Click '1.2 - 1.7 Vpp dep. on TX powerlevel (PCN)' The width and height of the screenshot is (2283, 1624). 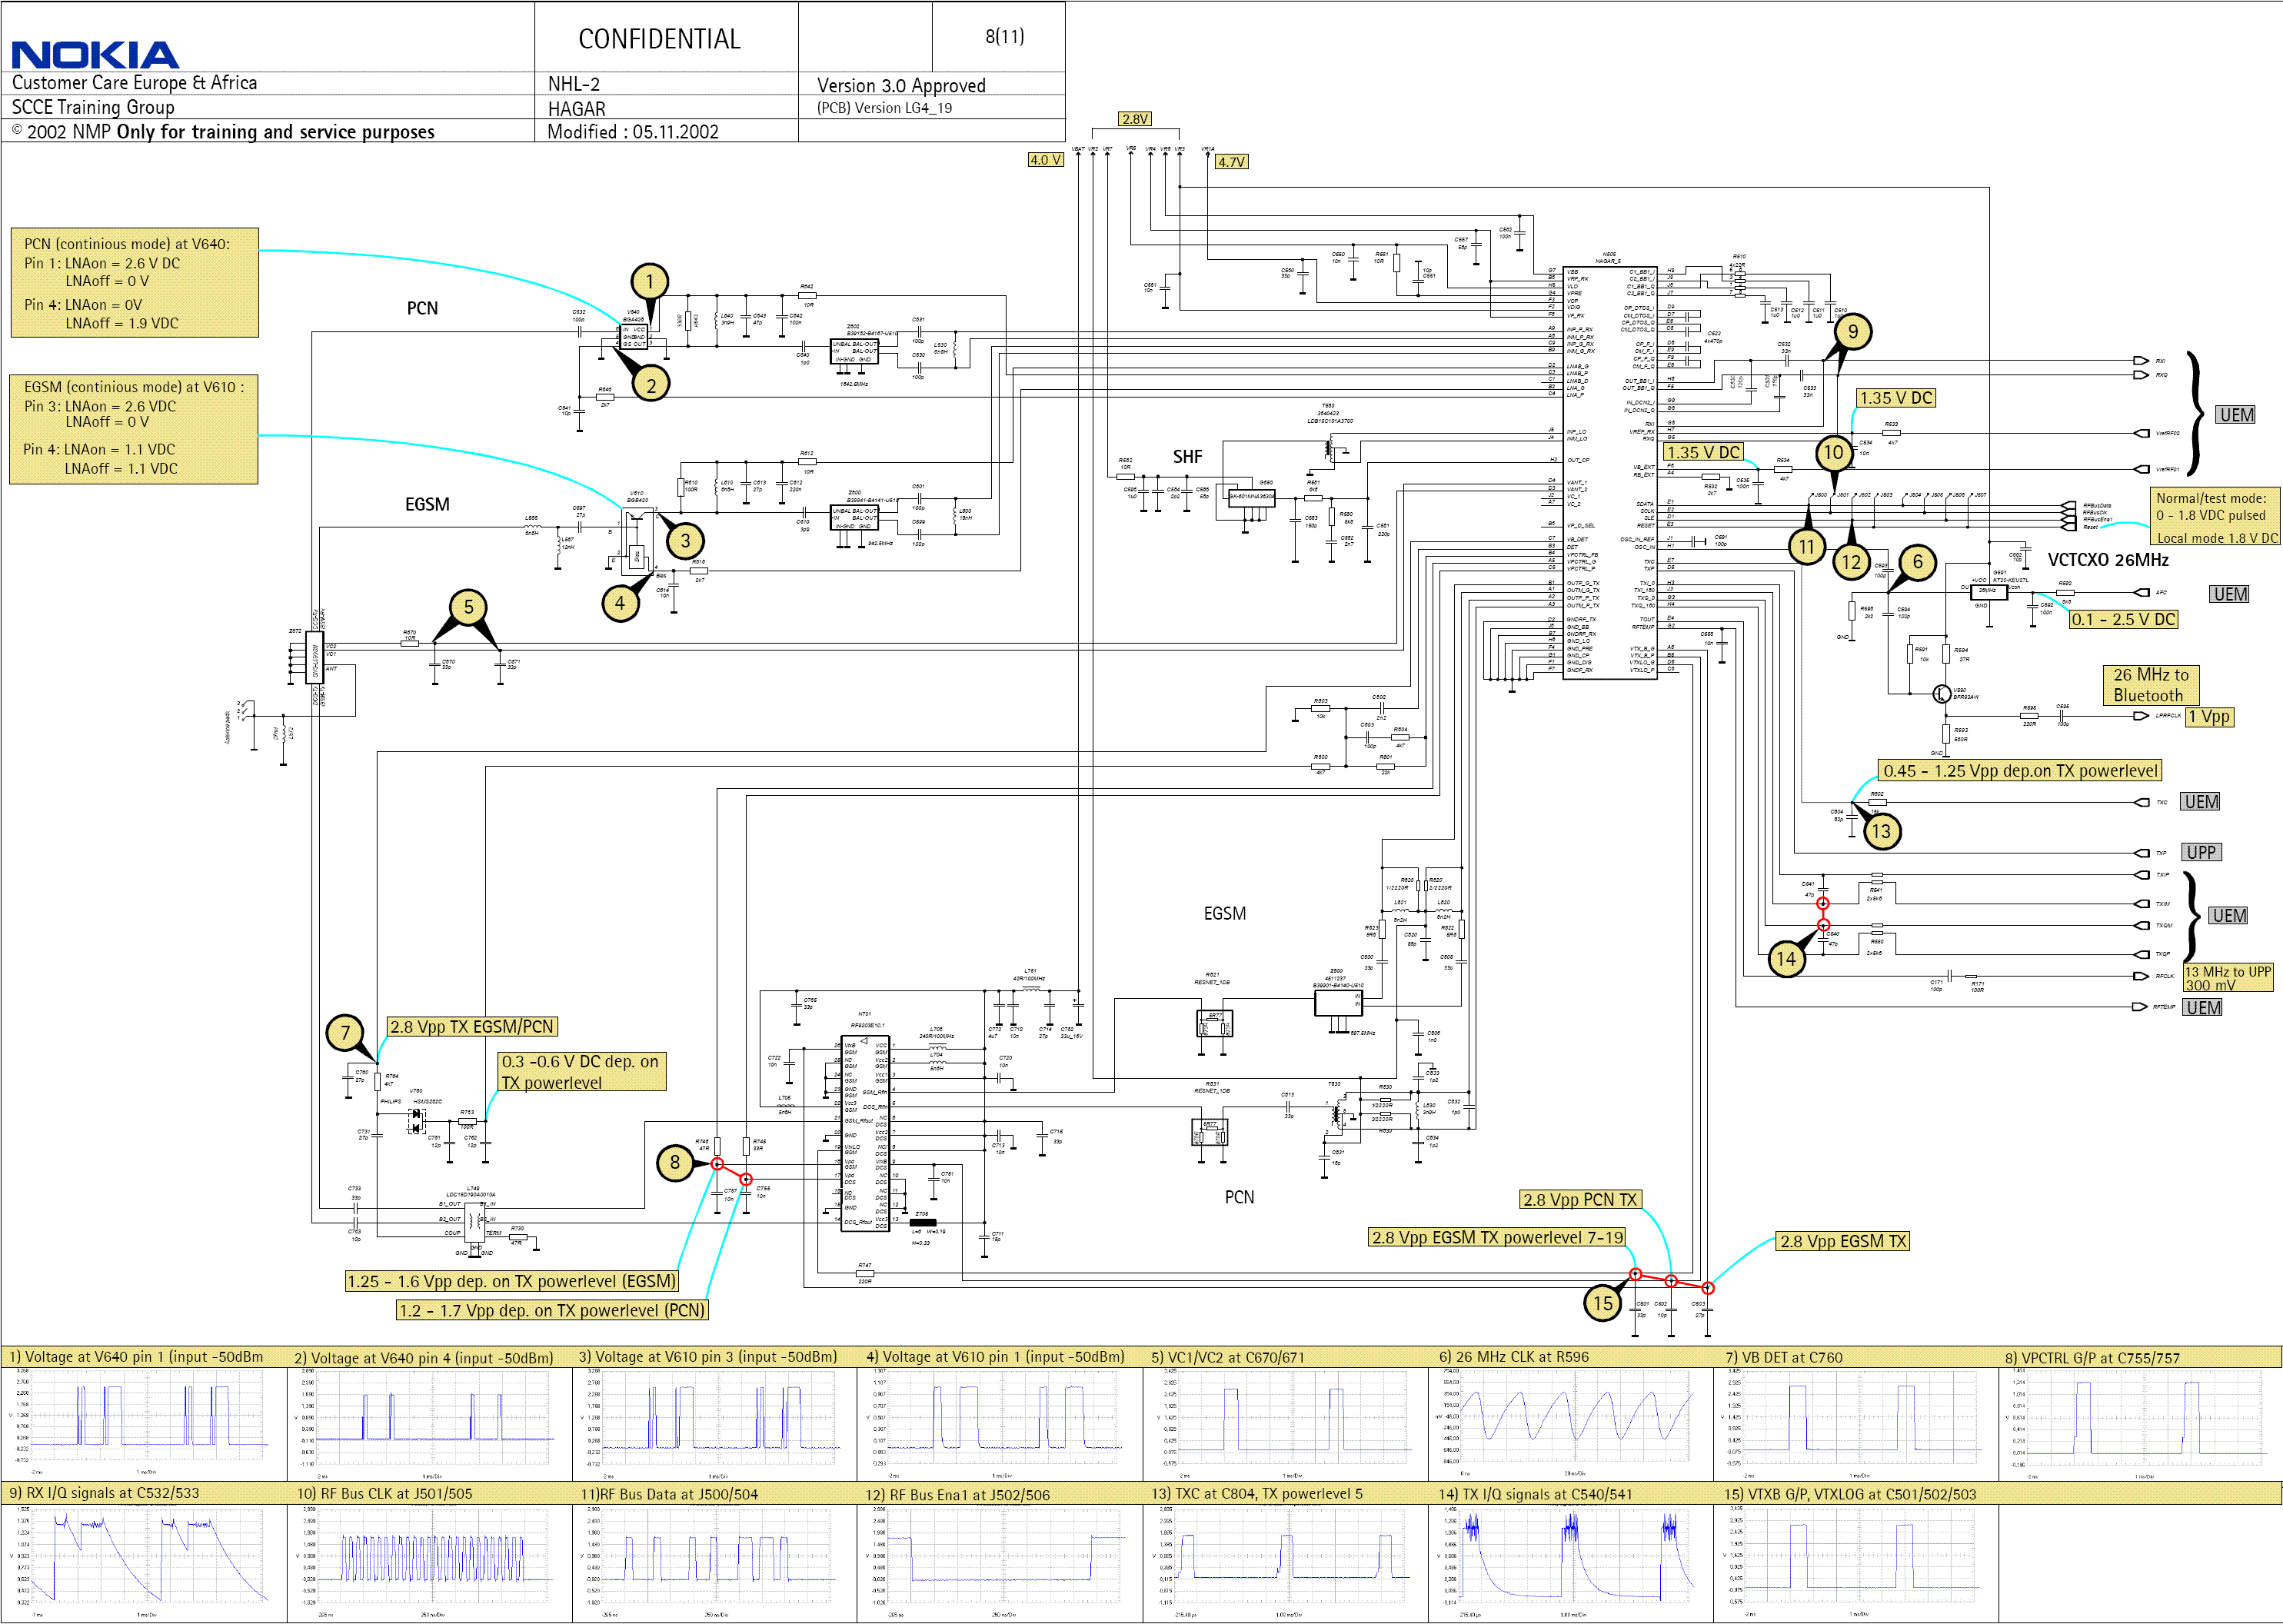tap(552, 1311)
